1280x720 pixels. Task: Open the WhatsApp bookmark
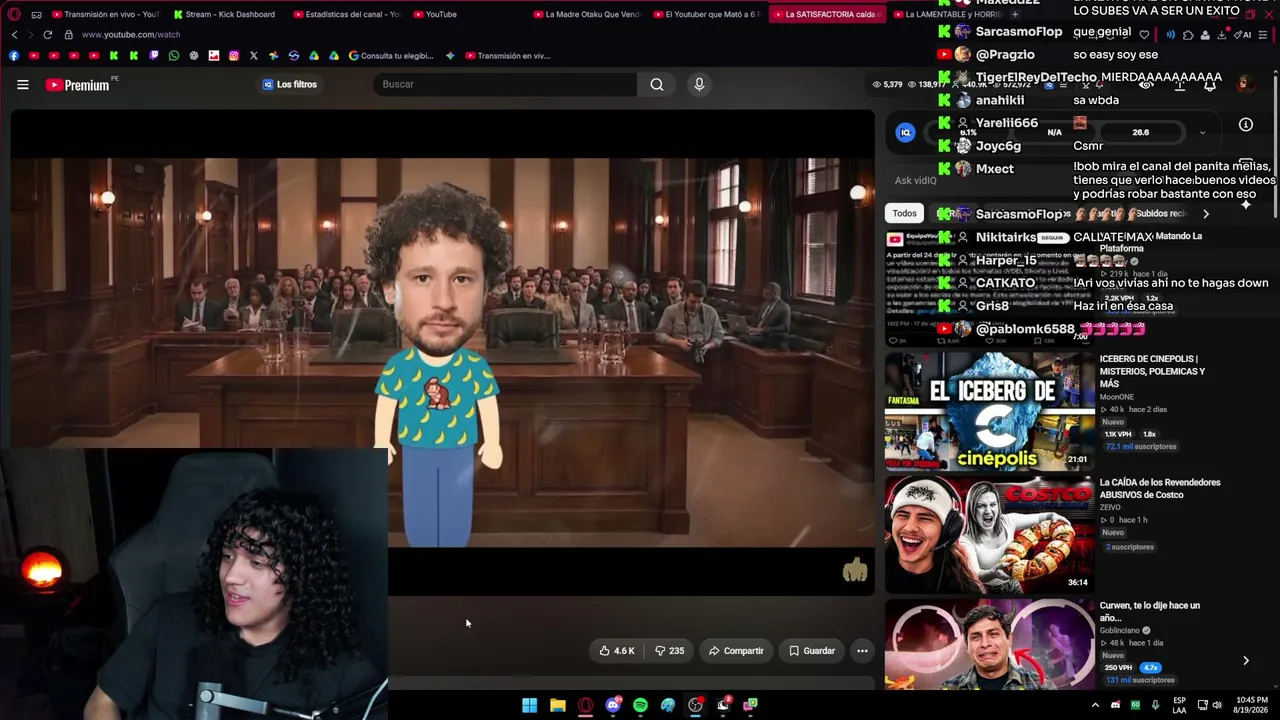click(173, 56)
